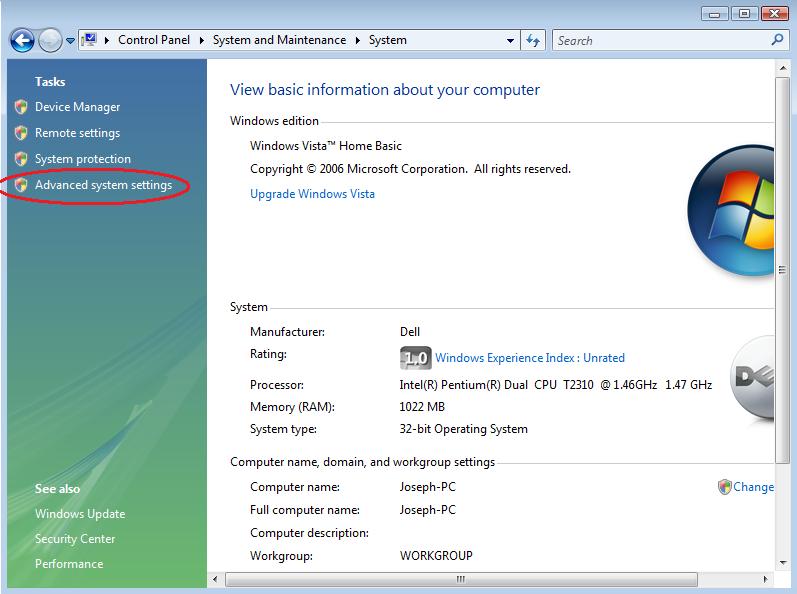
Task: Click the horizontal scrollbar right arrow
Action: (765, 579)
